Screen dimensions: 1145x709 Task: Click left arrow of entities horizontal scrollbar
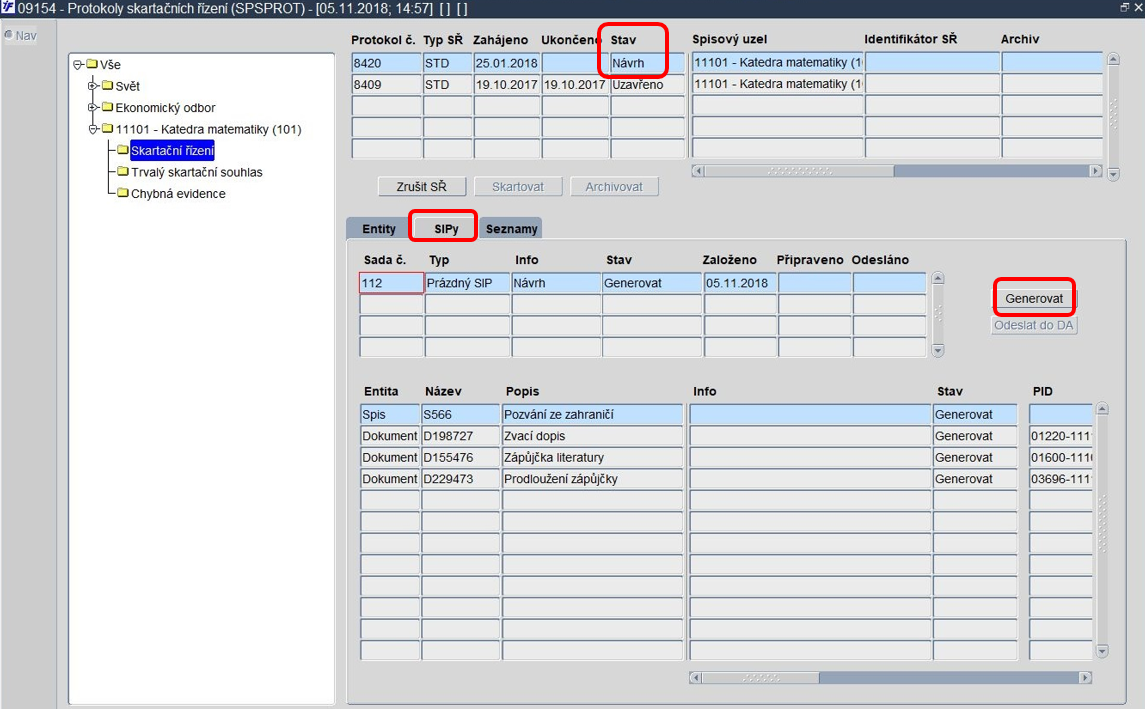[x=696, y=678]
